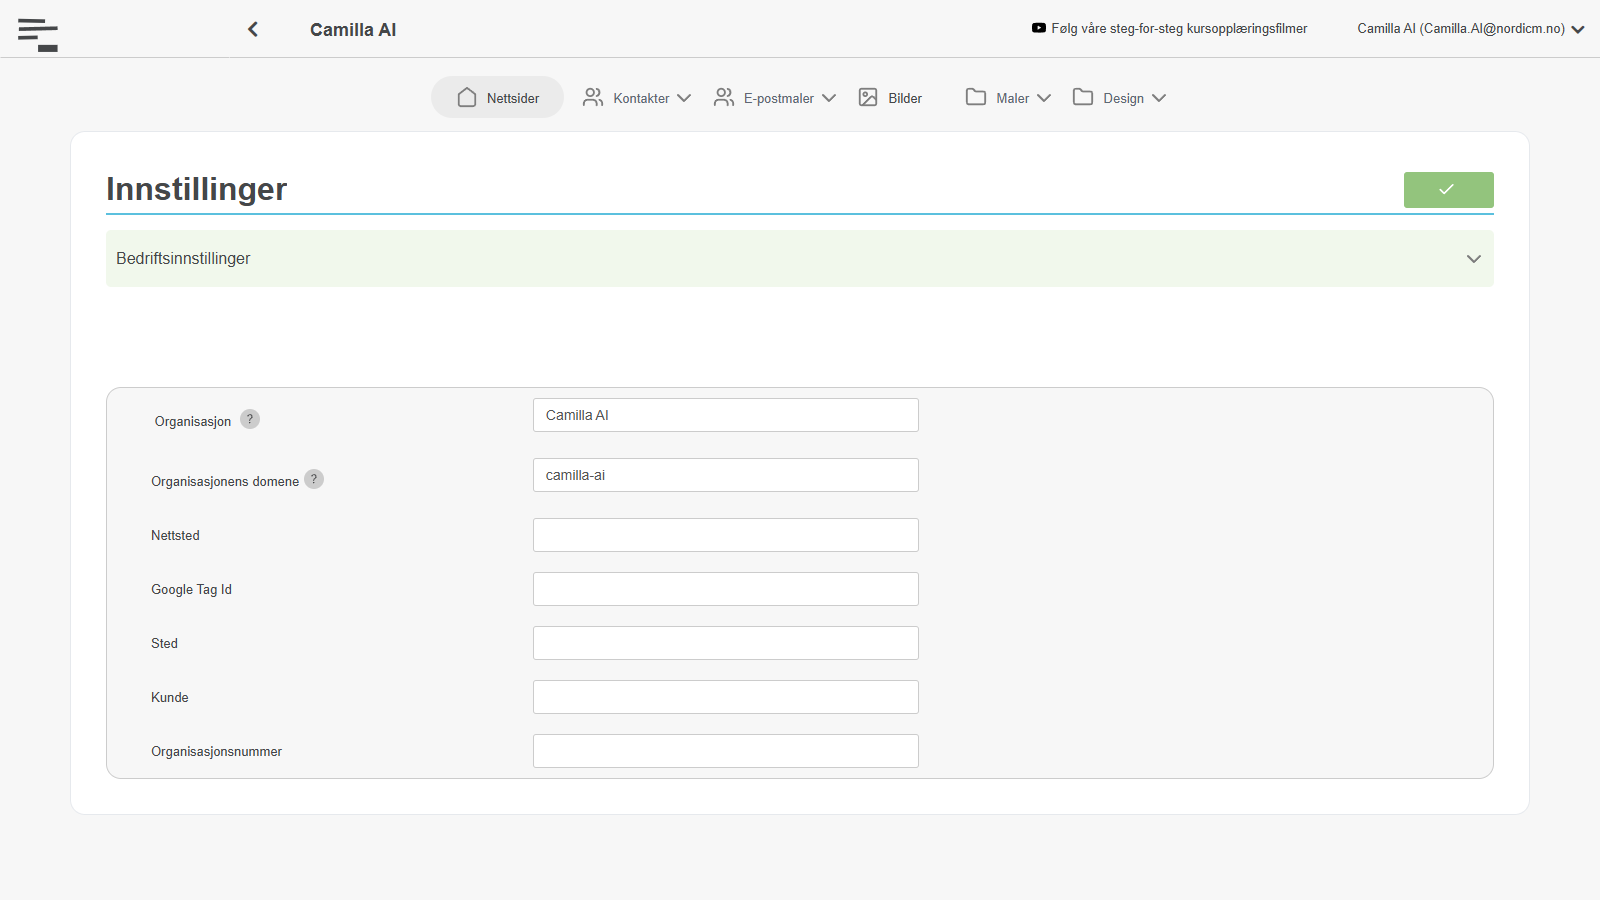1600x900 pixels.
Task: Open the Maler menu label
Action: tap(1013, 98)
